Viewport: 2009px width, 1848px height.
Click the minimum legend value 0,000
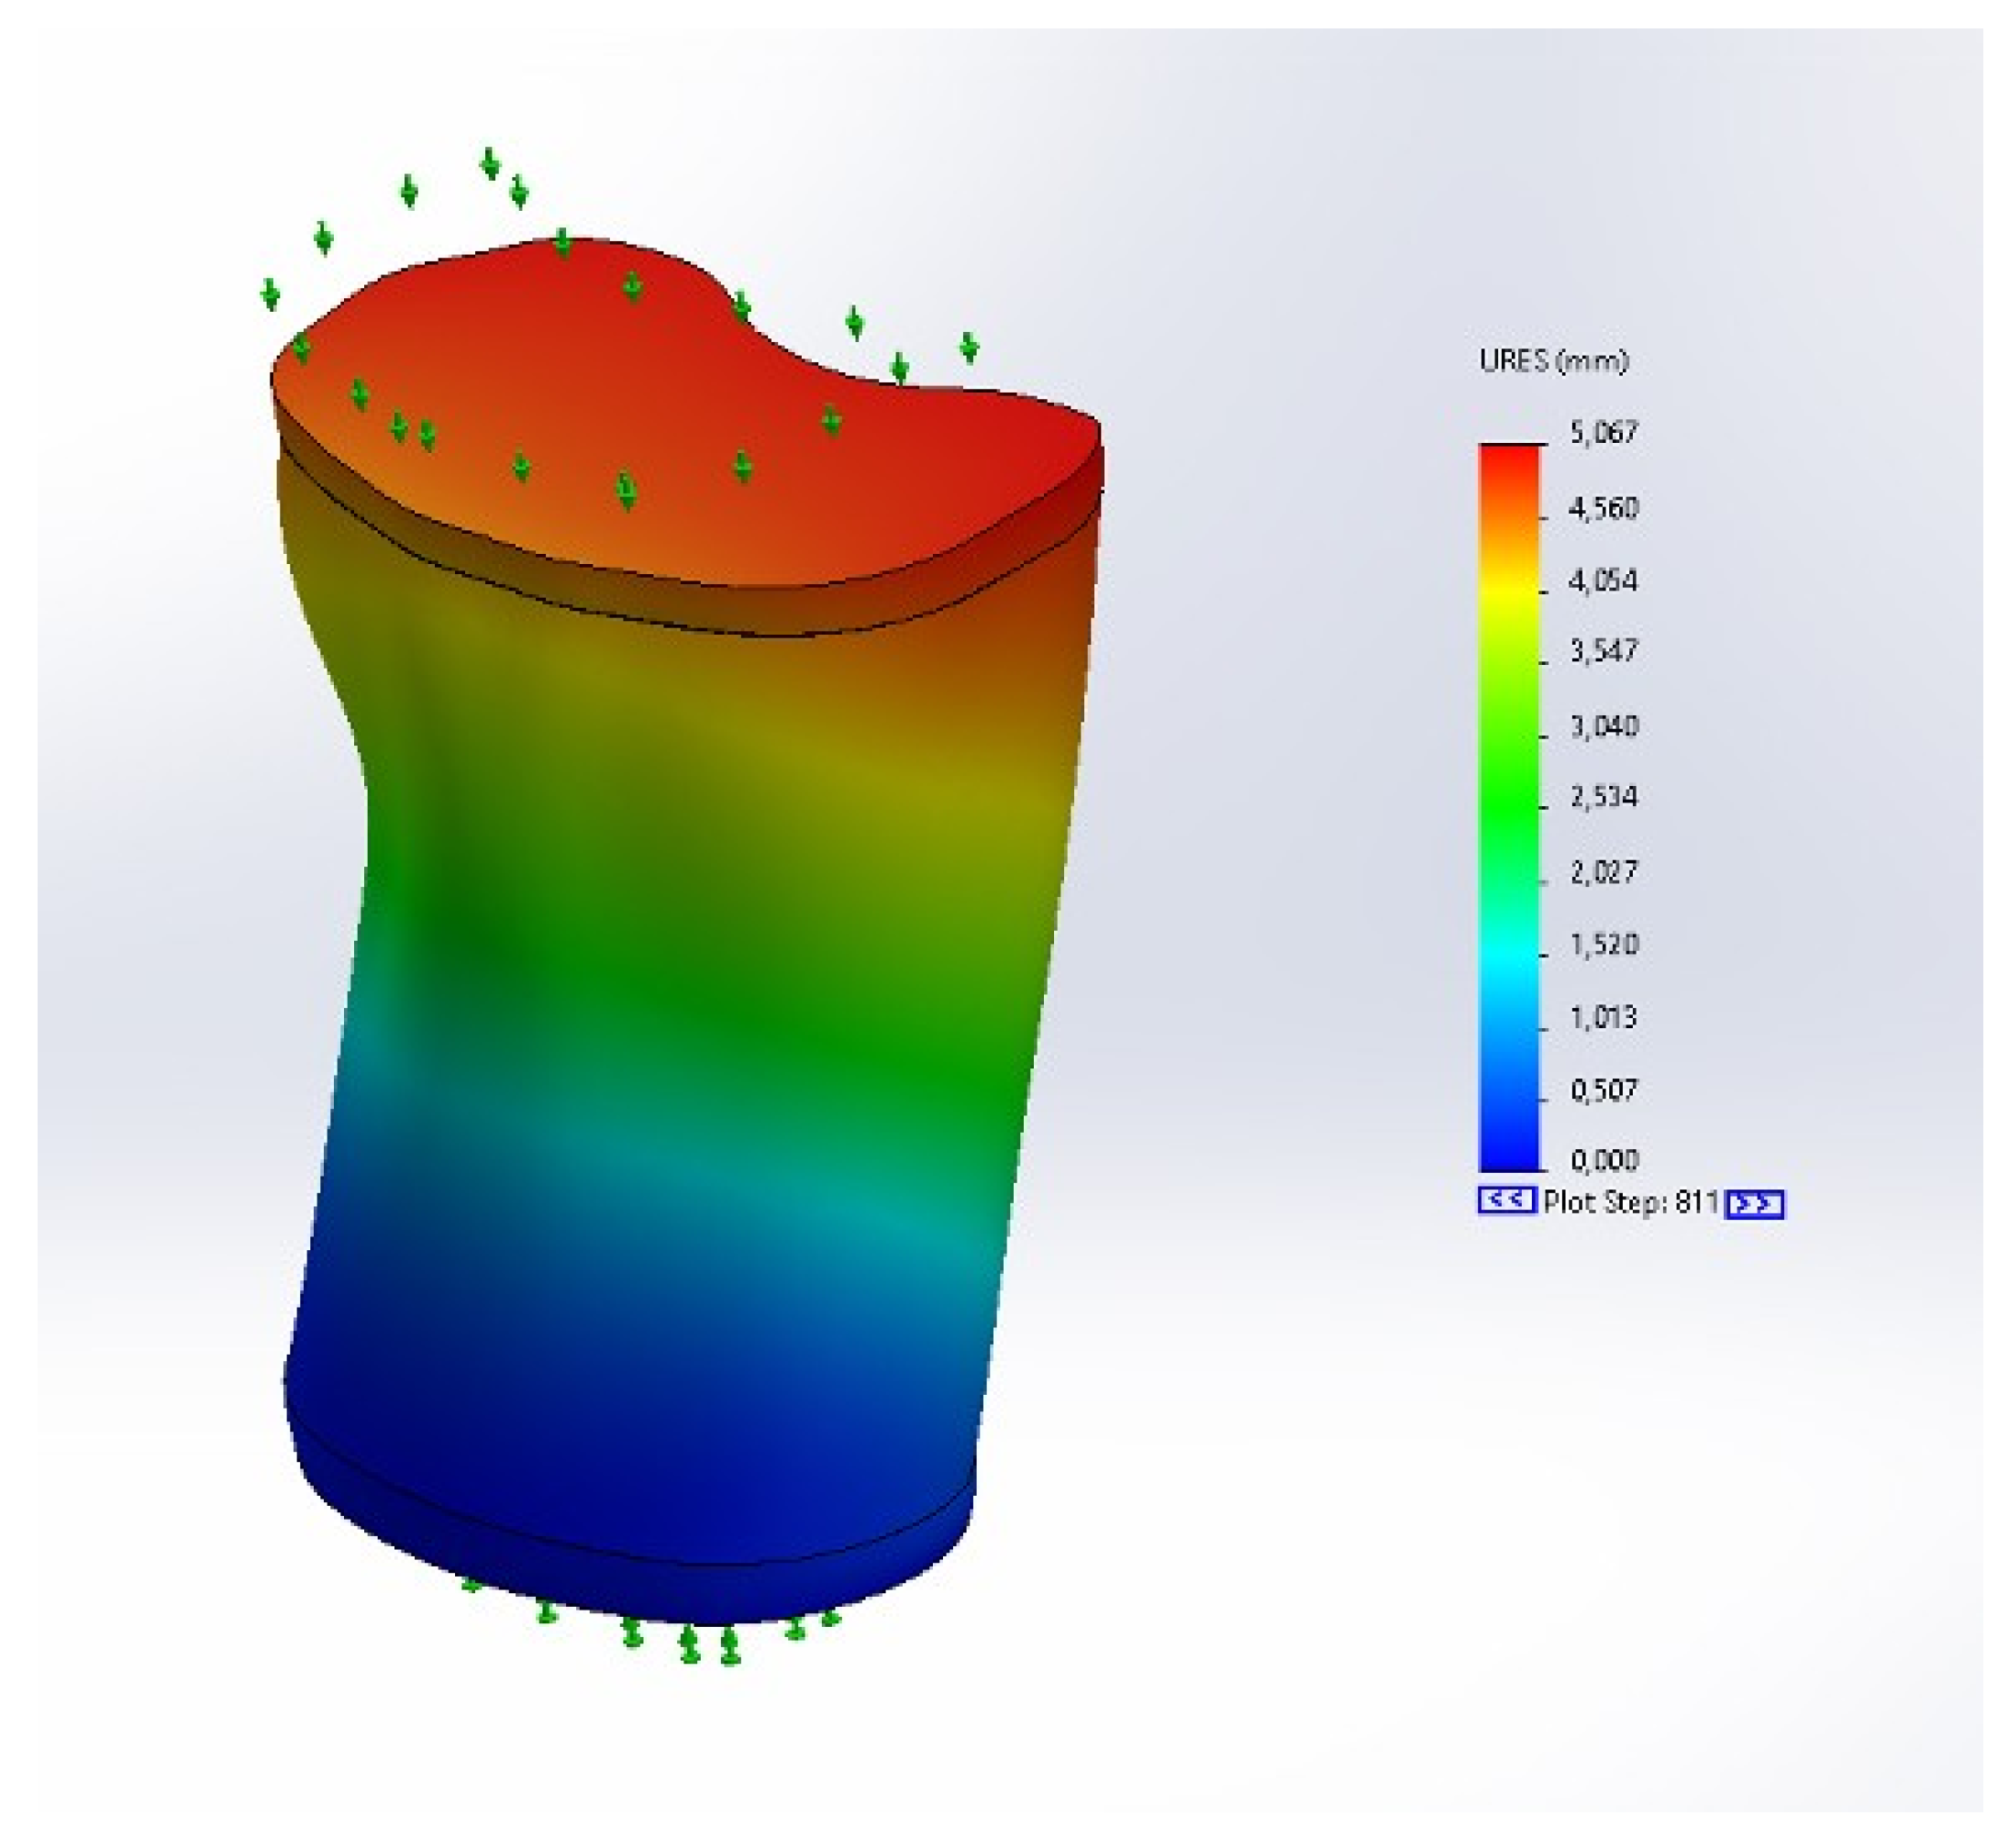(x=1604, y=1160)
